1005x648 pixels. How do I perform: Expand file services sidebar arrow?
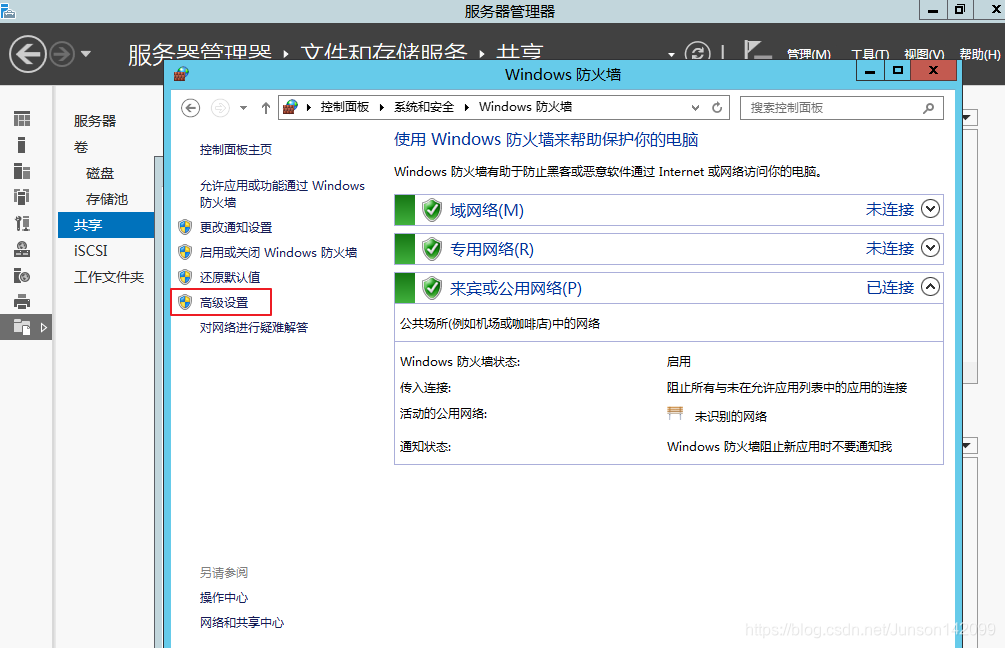pos(44,328)
